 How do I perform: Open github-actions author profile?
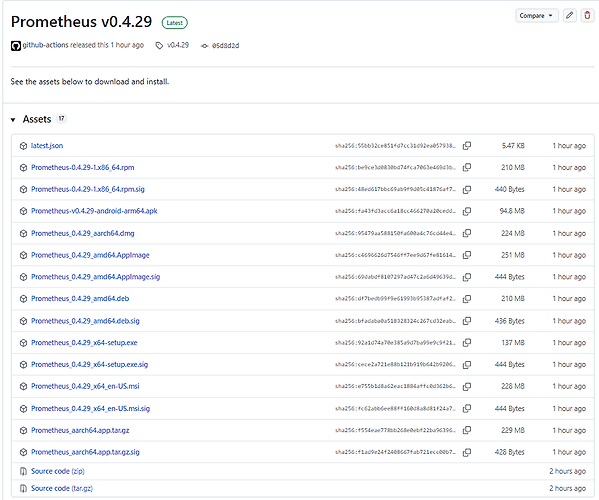click(x=45, y=45)
